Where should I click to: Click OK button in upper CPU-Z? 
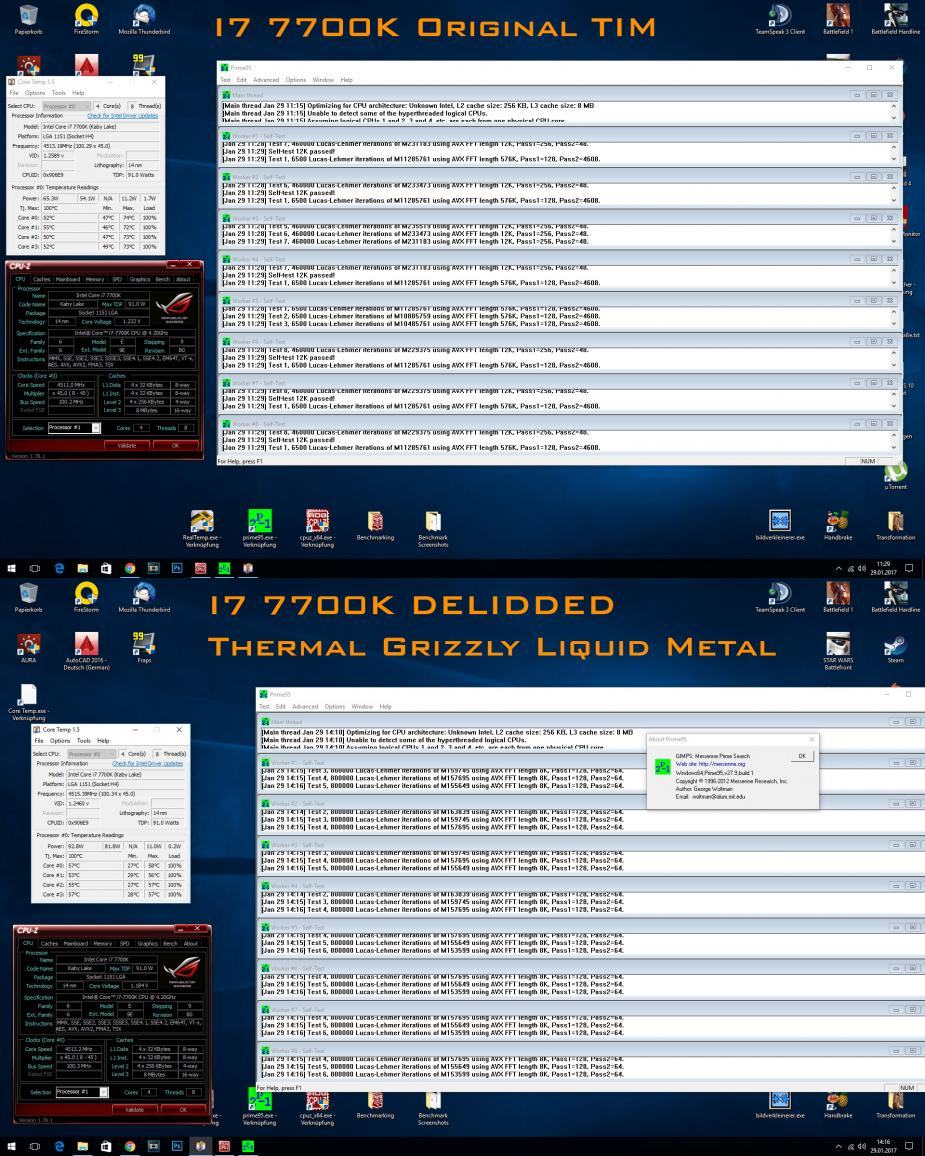click(175, 445)
